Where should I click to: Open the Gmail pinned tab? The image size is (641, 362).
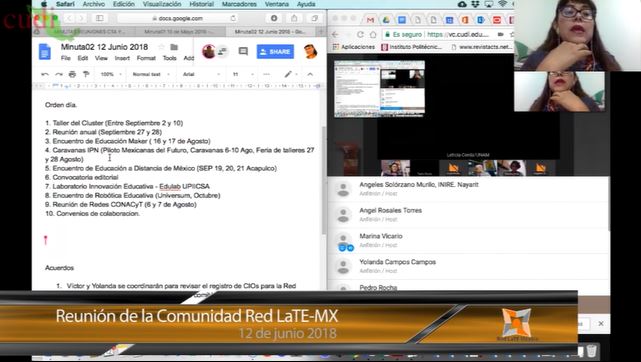click(x=370, y=20)
